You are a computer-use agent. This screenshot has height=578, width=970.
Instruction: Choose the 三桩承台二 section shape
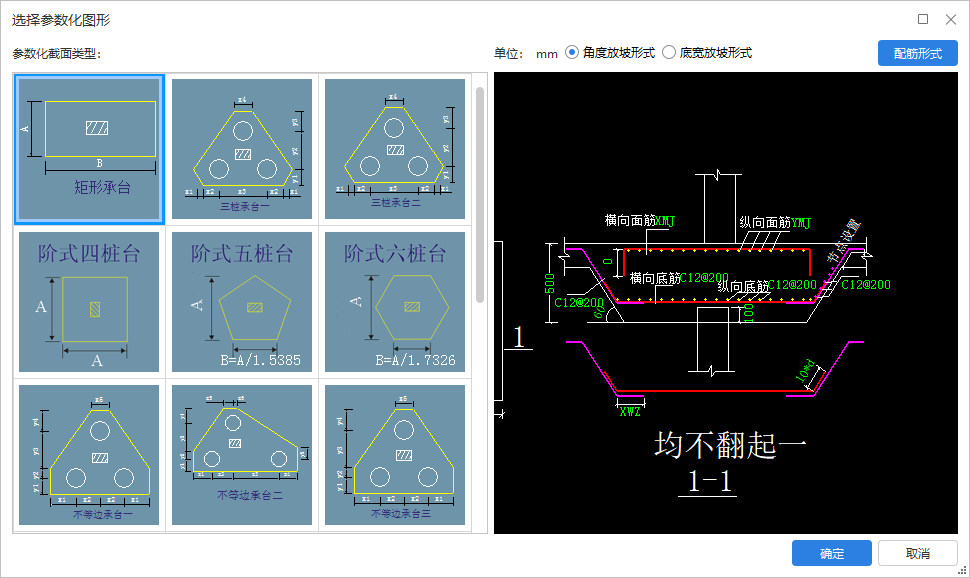point(395,149)
